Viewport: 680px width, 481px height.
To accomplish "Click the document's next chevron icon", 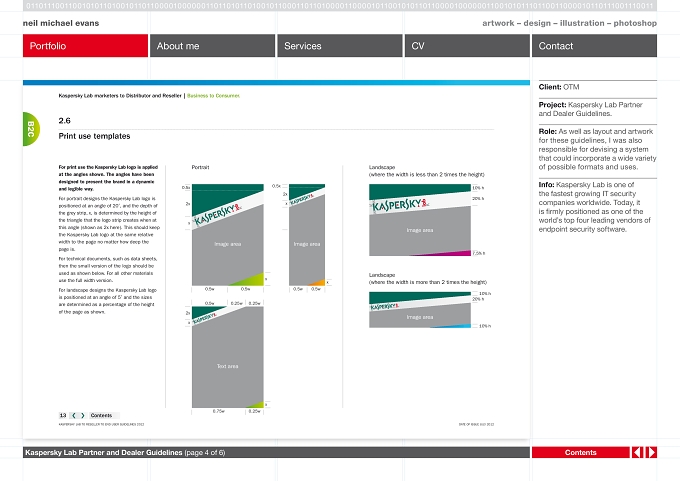I will pyautogui.click(x=83, y=416).
